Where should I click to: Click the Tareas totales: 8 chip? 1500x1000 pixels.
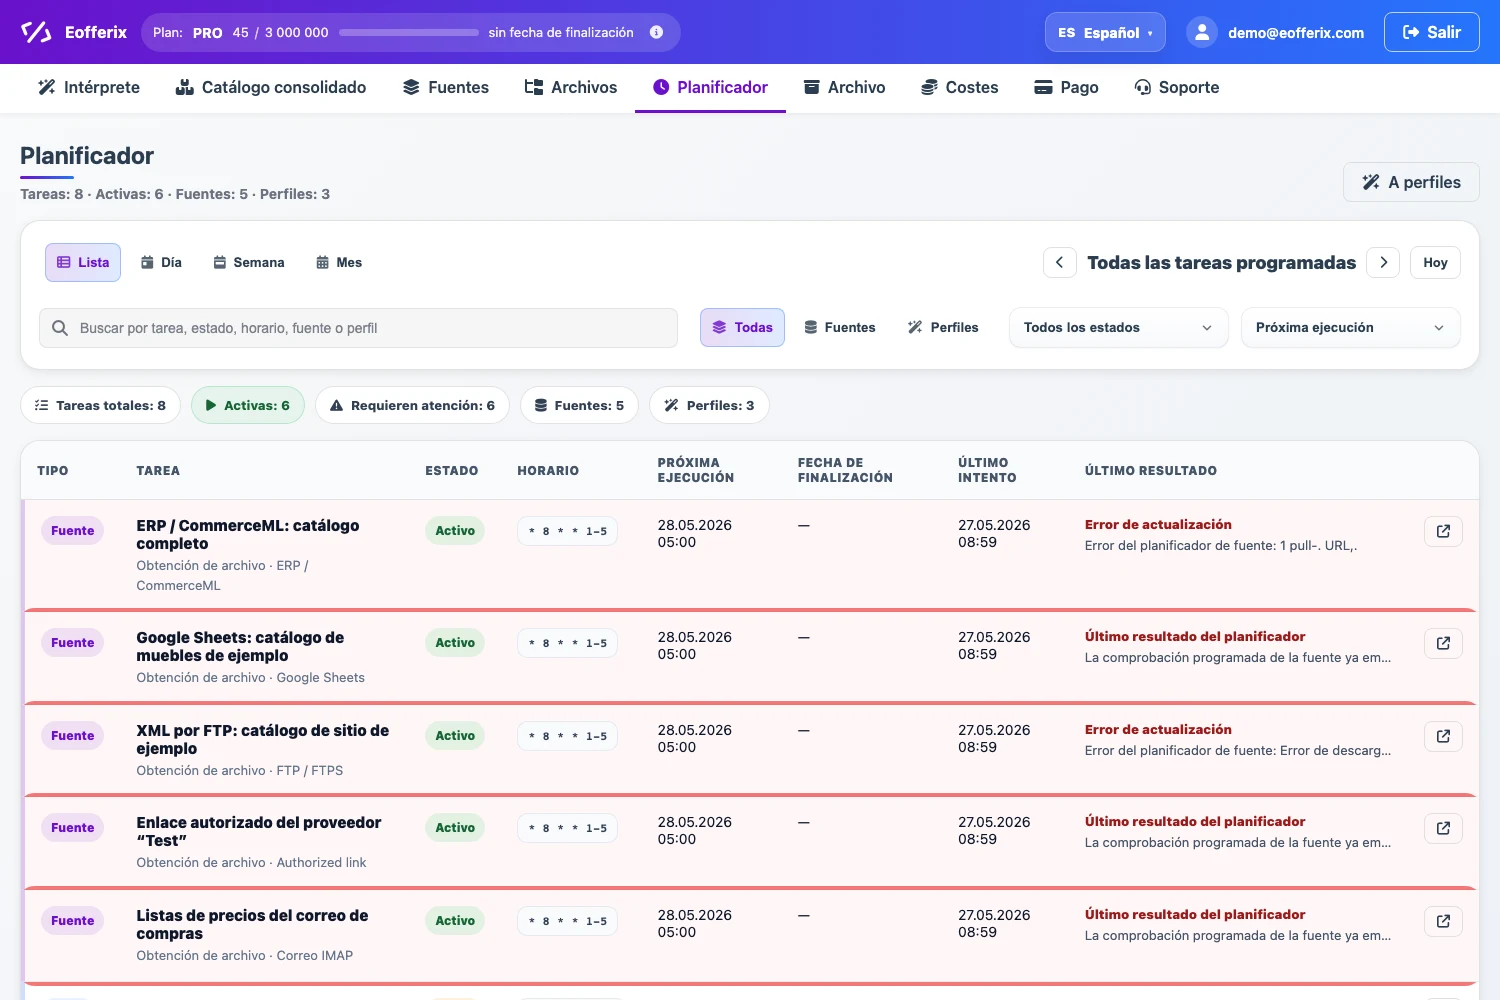click(x=100, y=405)
